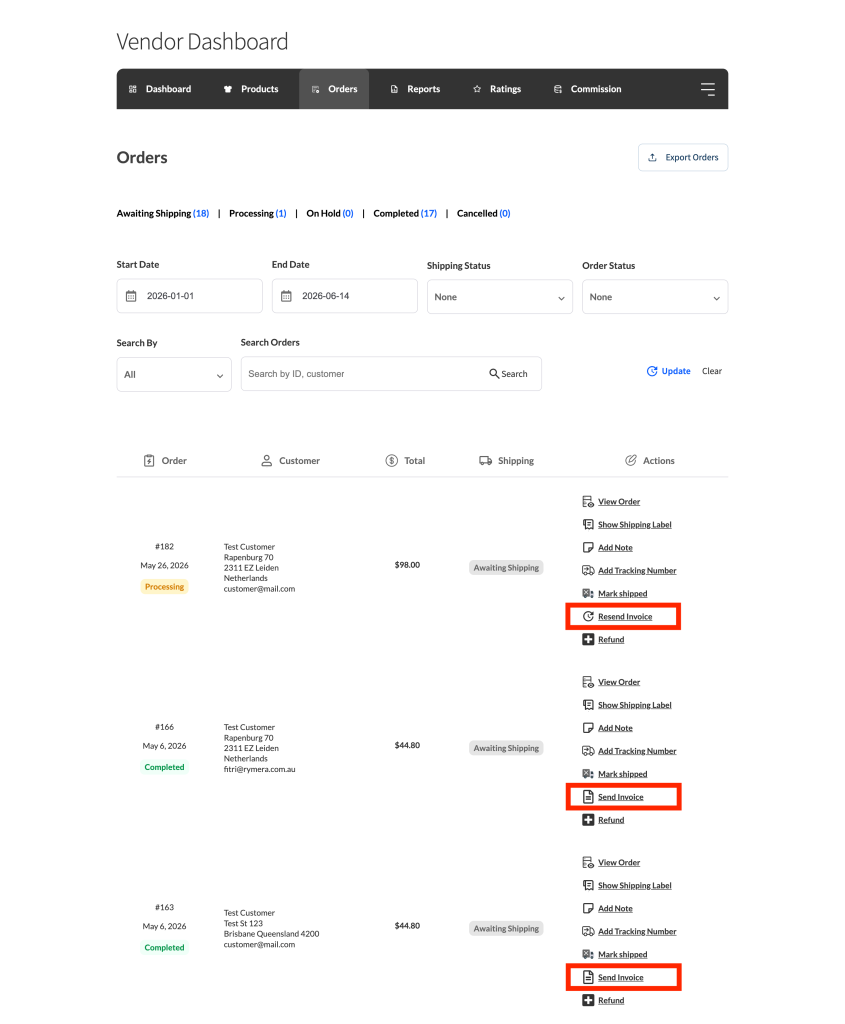Click the Ratings star icon
This screenshot has height=1024, width=845.
[x=477, y=89]
